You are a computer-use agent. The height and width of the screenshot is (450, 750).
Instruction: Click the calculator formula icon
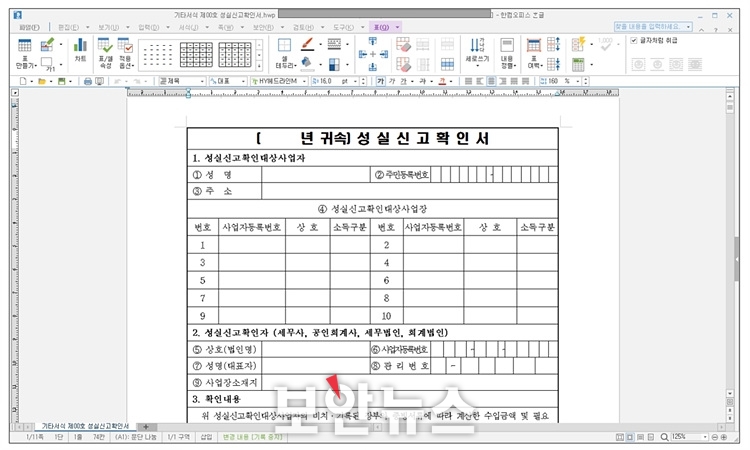coord(578,65)
